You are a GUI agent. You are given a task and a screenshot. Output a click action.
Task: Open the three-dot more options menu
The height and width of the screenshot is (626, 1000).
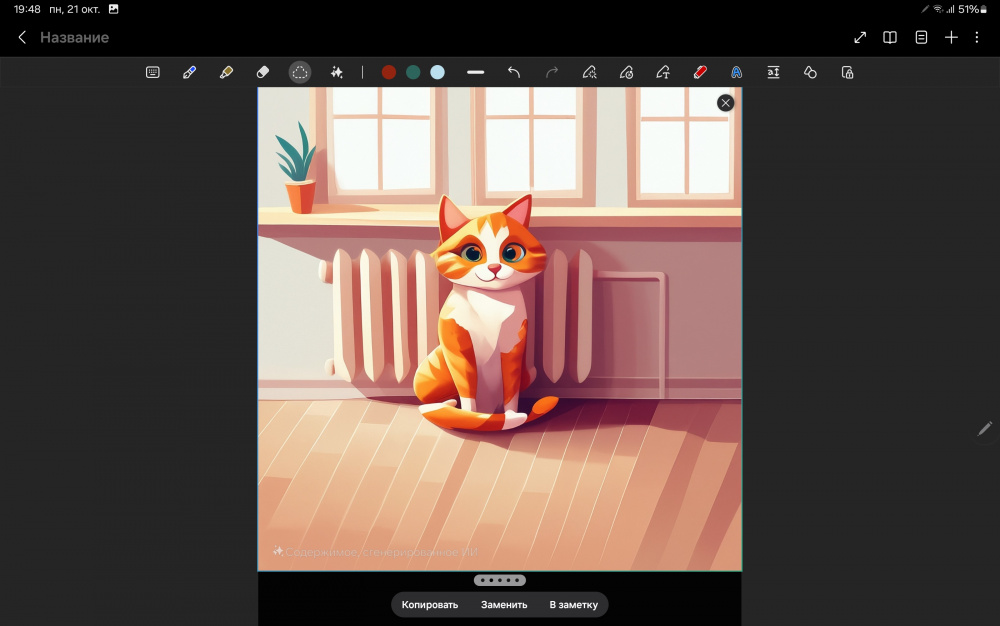(x=976, y=37)
